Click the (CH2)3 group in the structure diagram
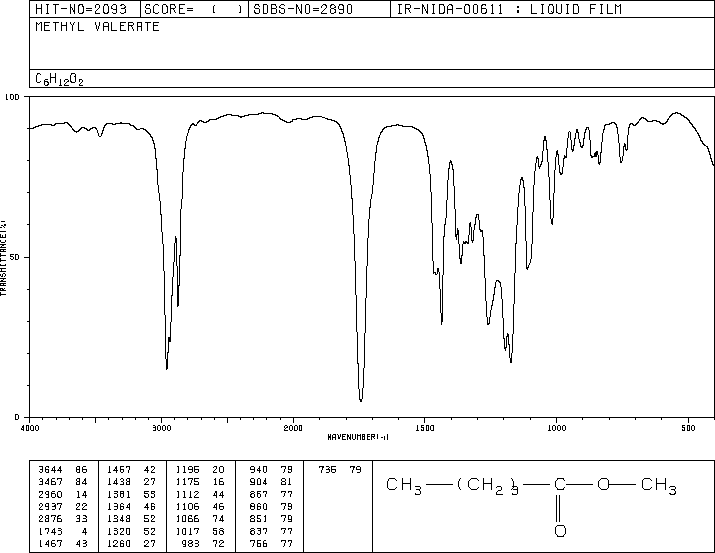Viewport: 715px width, 553px height. pyautogui.click(x=489, y=487)
